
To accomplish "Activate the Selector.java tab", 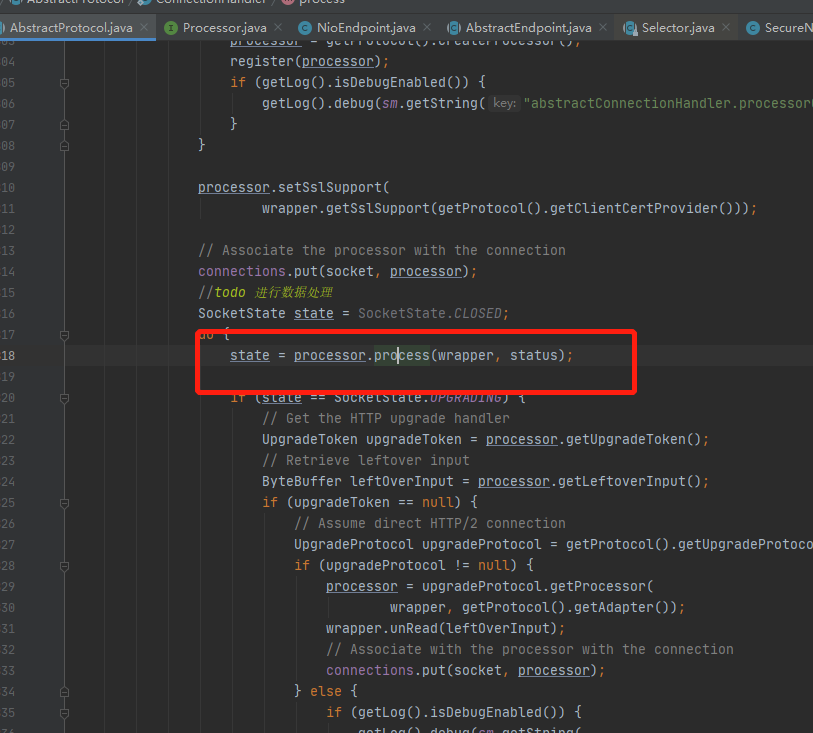I will pos(678,27).
